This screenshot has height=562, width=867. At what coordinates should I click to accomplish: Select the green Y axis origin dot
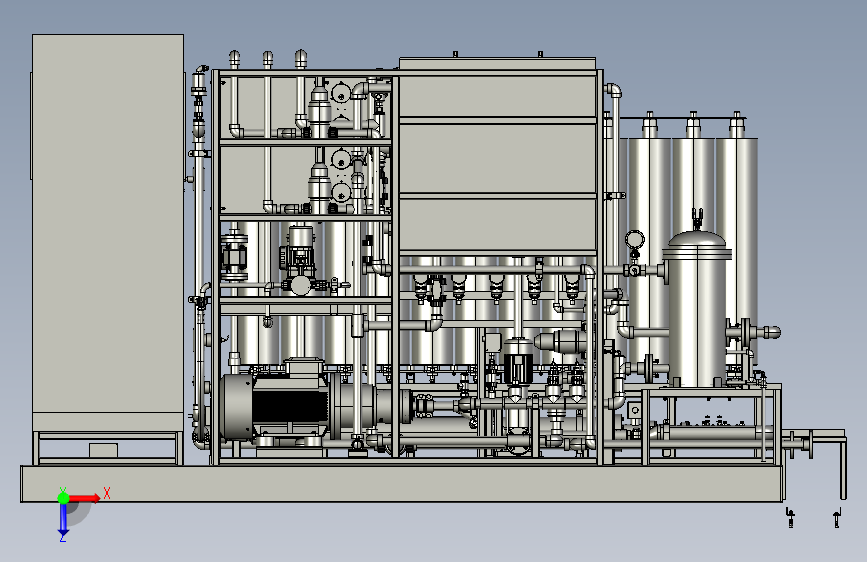point(63,498)
